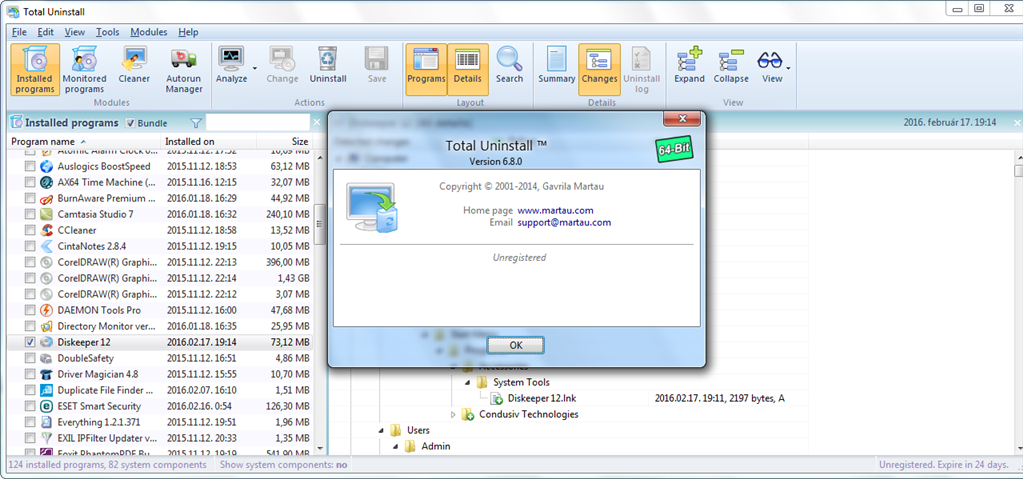Toggle 'Show system components: no' in status bar
The width and height of the screenshot is (1023, 479).
pos(284,465)
